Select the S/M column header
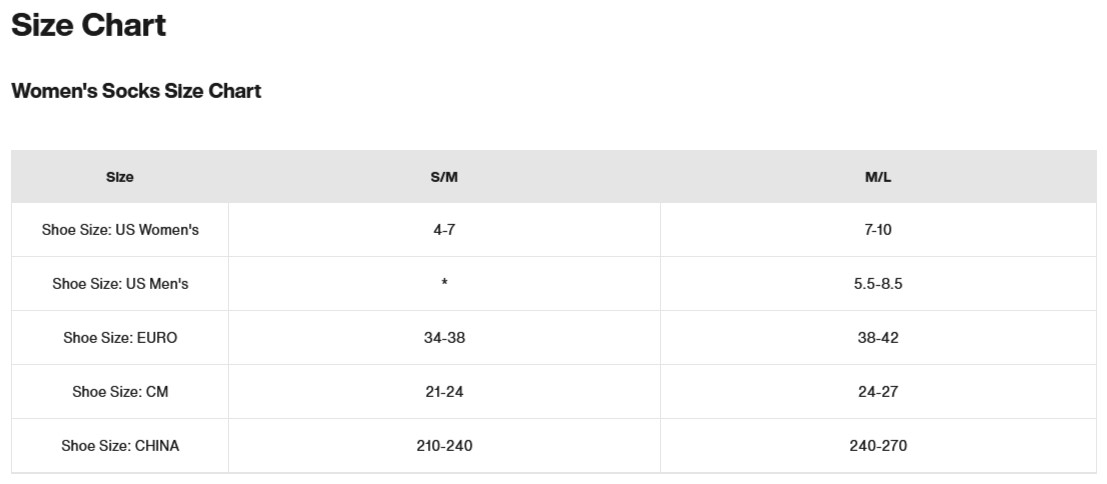The image size is (1107, 484). (x=444, y=177)
